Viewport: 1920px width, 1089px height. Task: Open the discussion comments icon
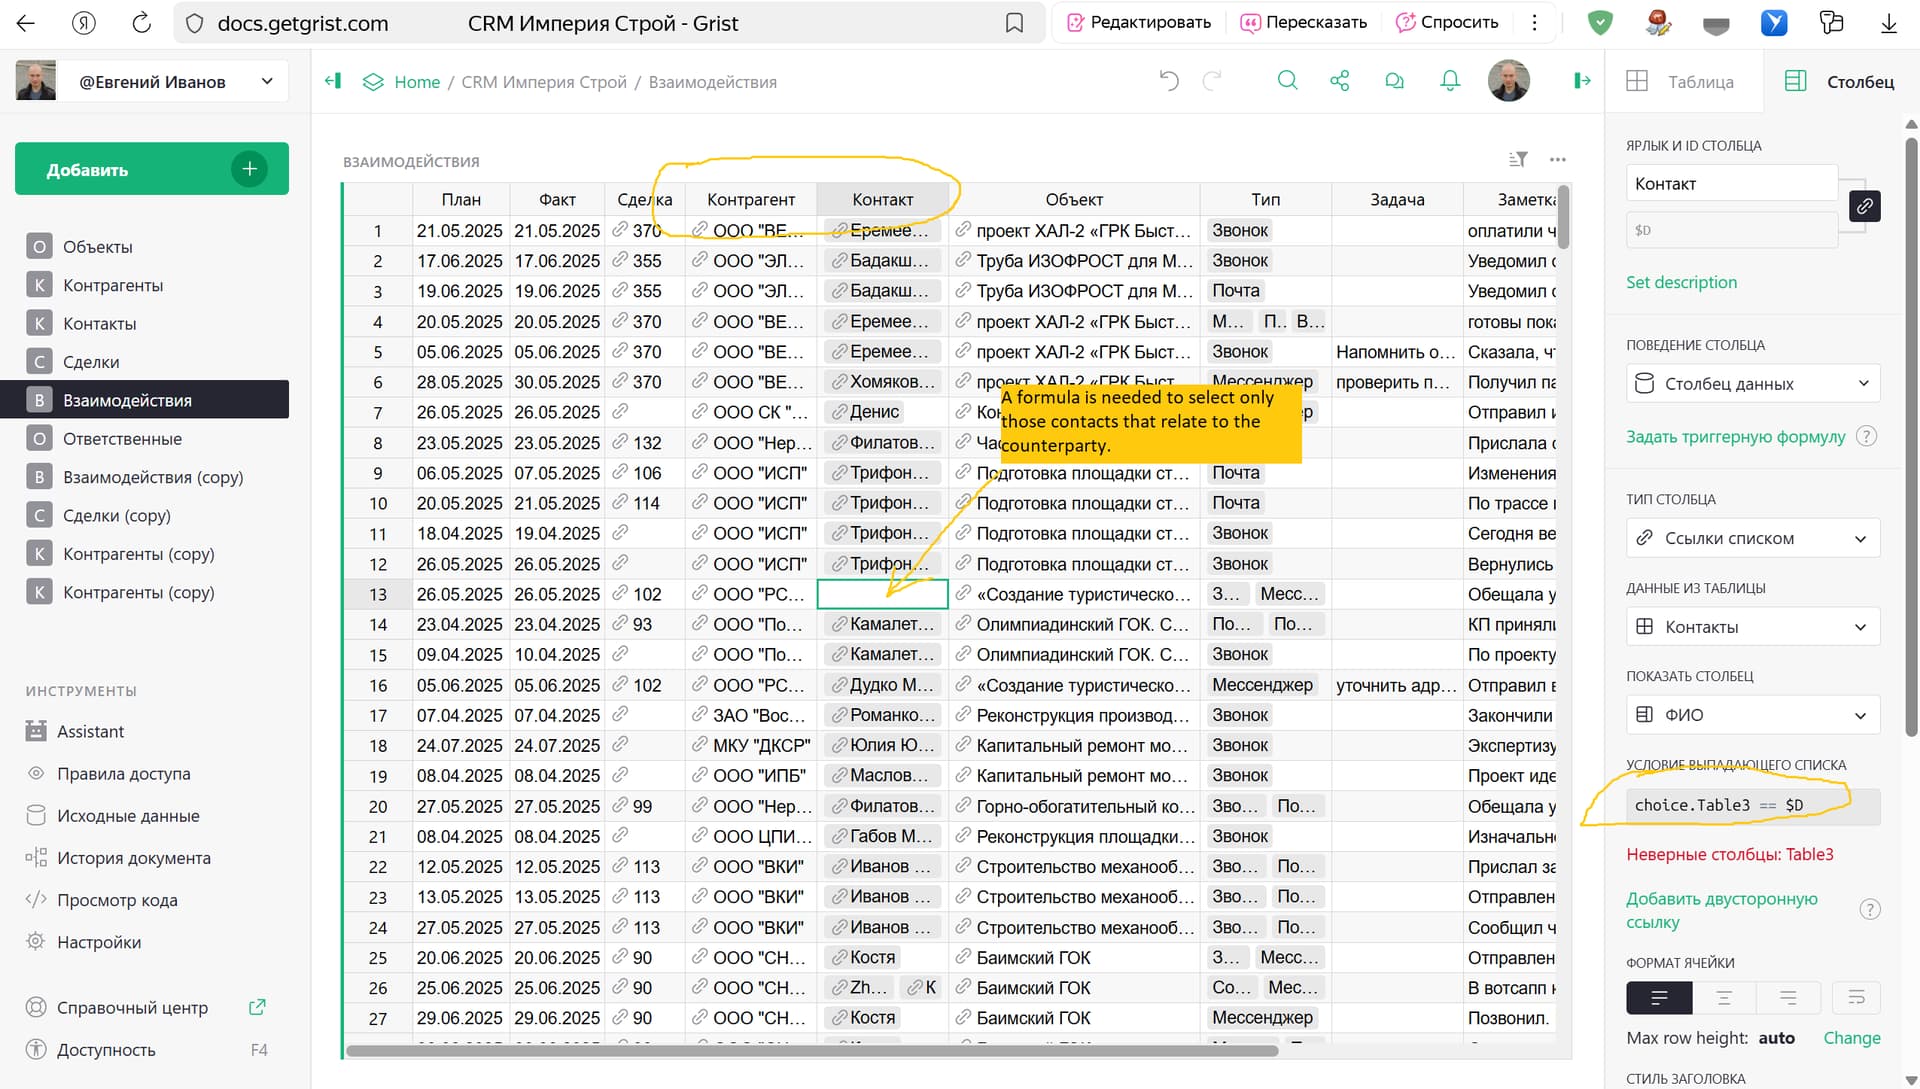1394,81
